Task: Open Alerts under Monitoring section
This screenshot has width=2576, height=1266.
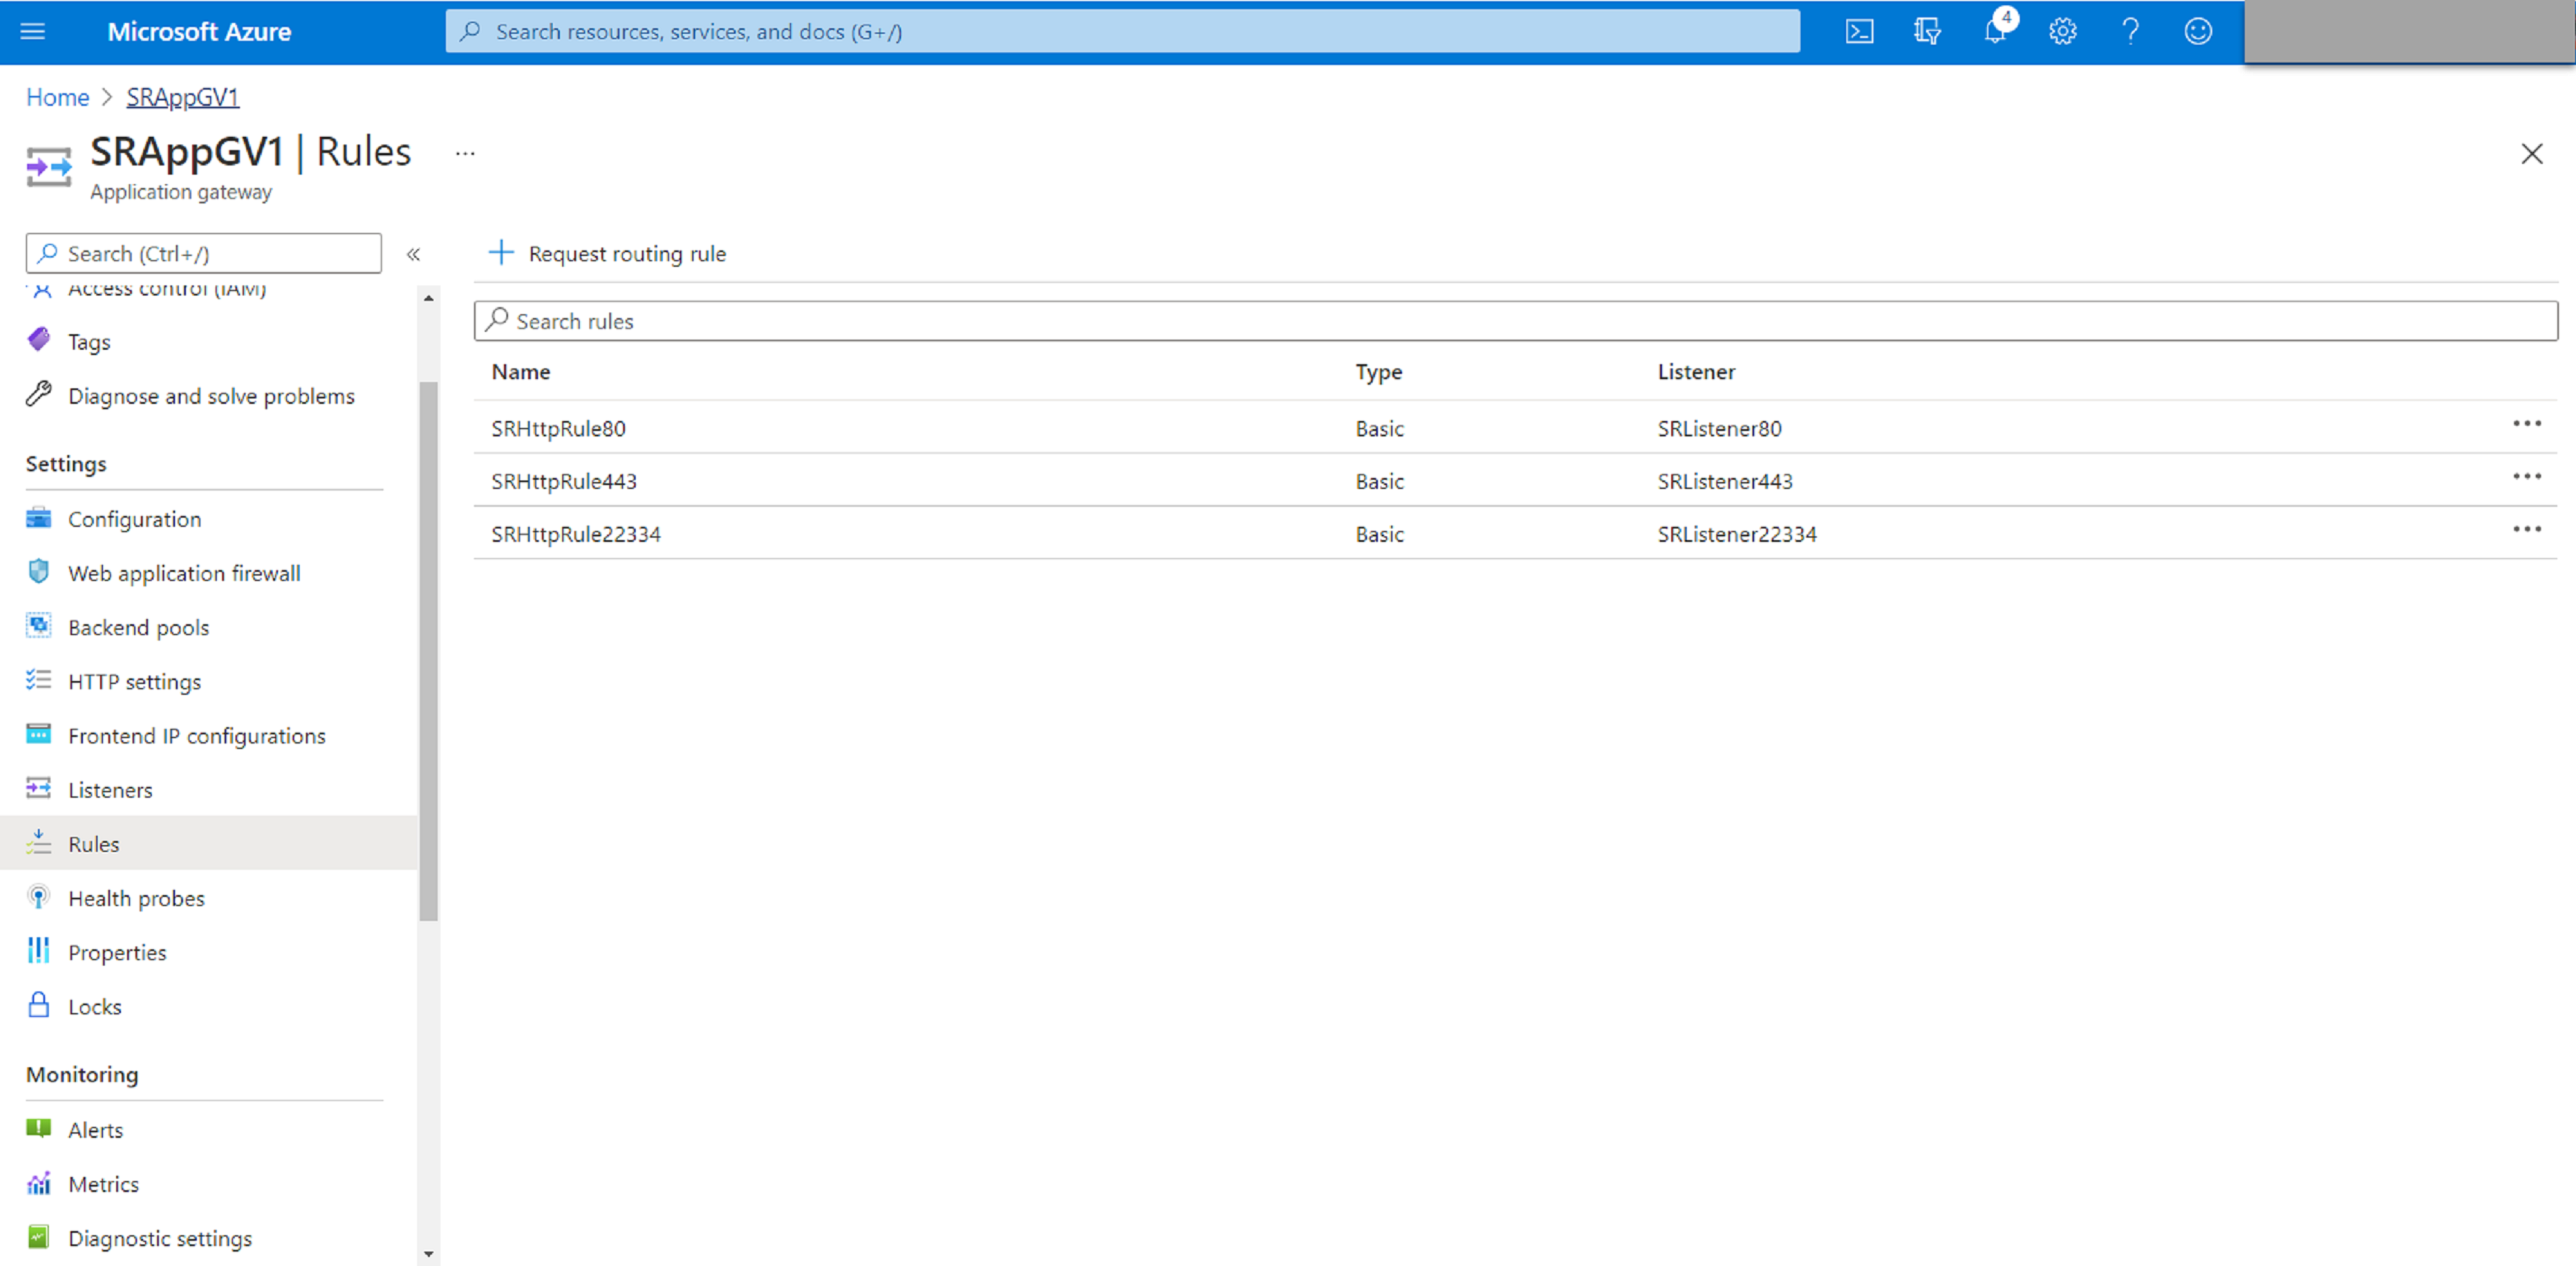Action: 94,1130
